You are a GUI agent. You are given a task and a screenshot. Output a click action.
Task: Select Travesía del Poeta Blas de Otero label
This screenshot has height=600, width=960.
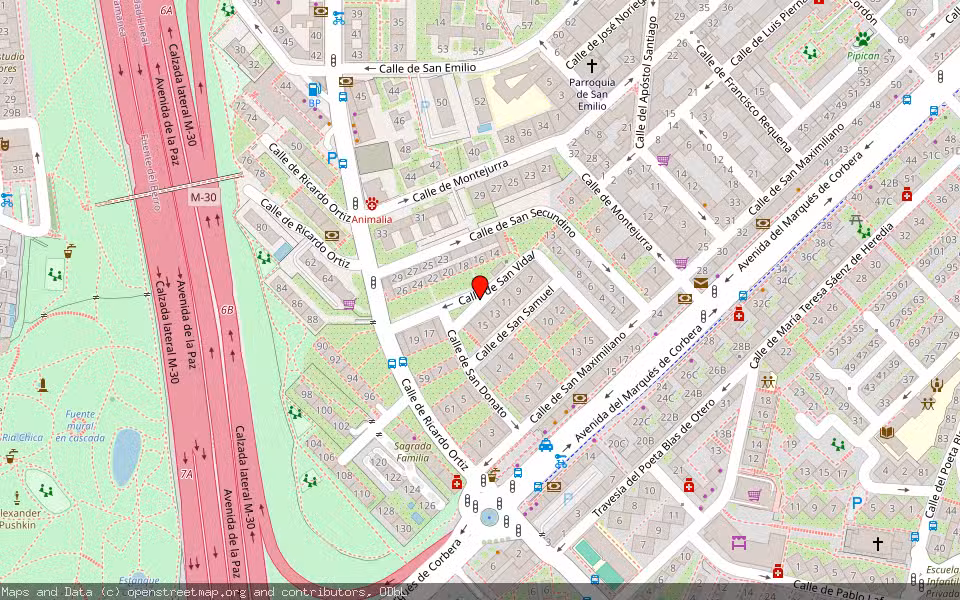tap(653, 459)
